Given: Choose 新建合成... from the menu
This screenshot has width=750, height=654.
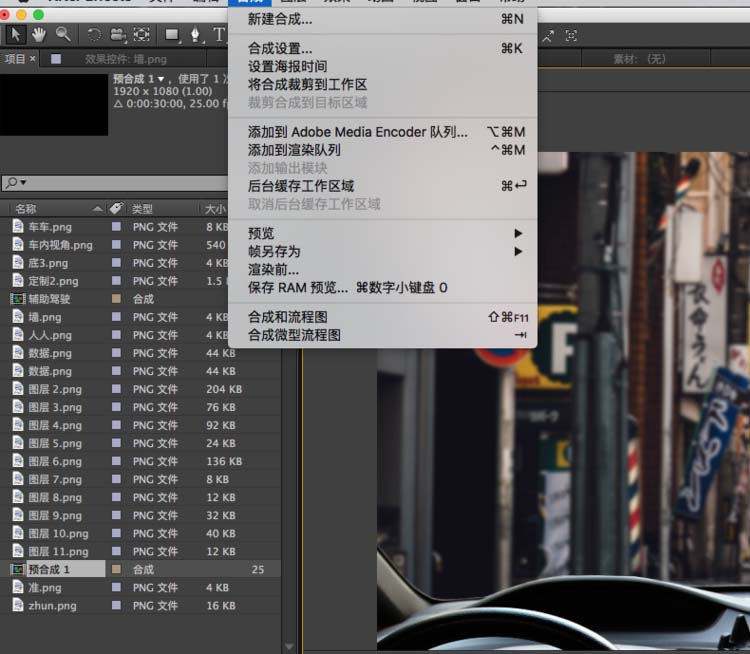Looking at the screenshot, I should click(280, 19).
